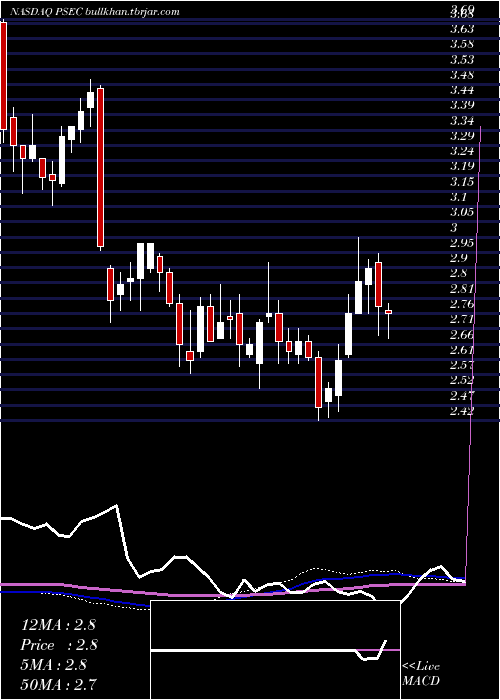Click the 3.53 price axis label
Screen dimensions: 500x700
click(x=462, y=59)
